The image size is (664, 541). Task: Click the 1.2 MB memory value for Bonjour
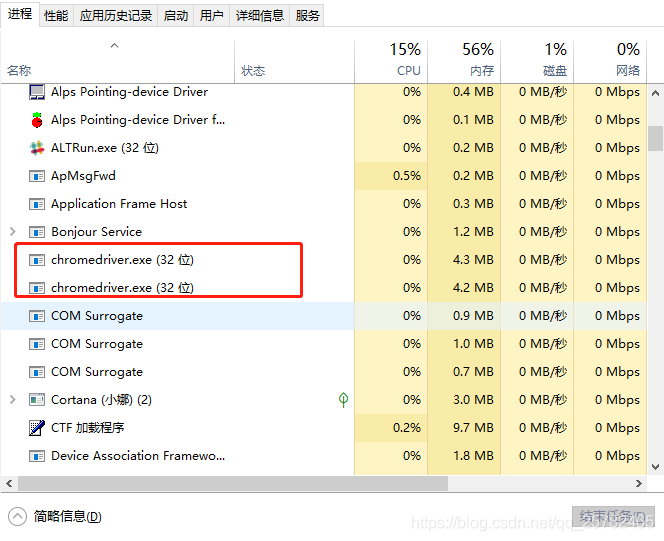point(473,232)
